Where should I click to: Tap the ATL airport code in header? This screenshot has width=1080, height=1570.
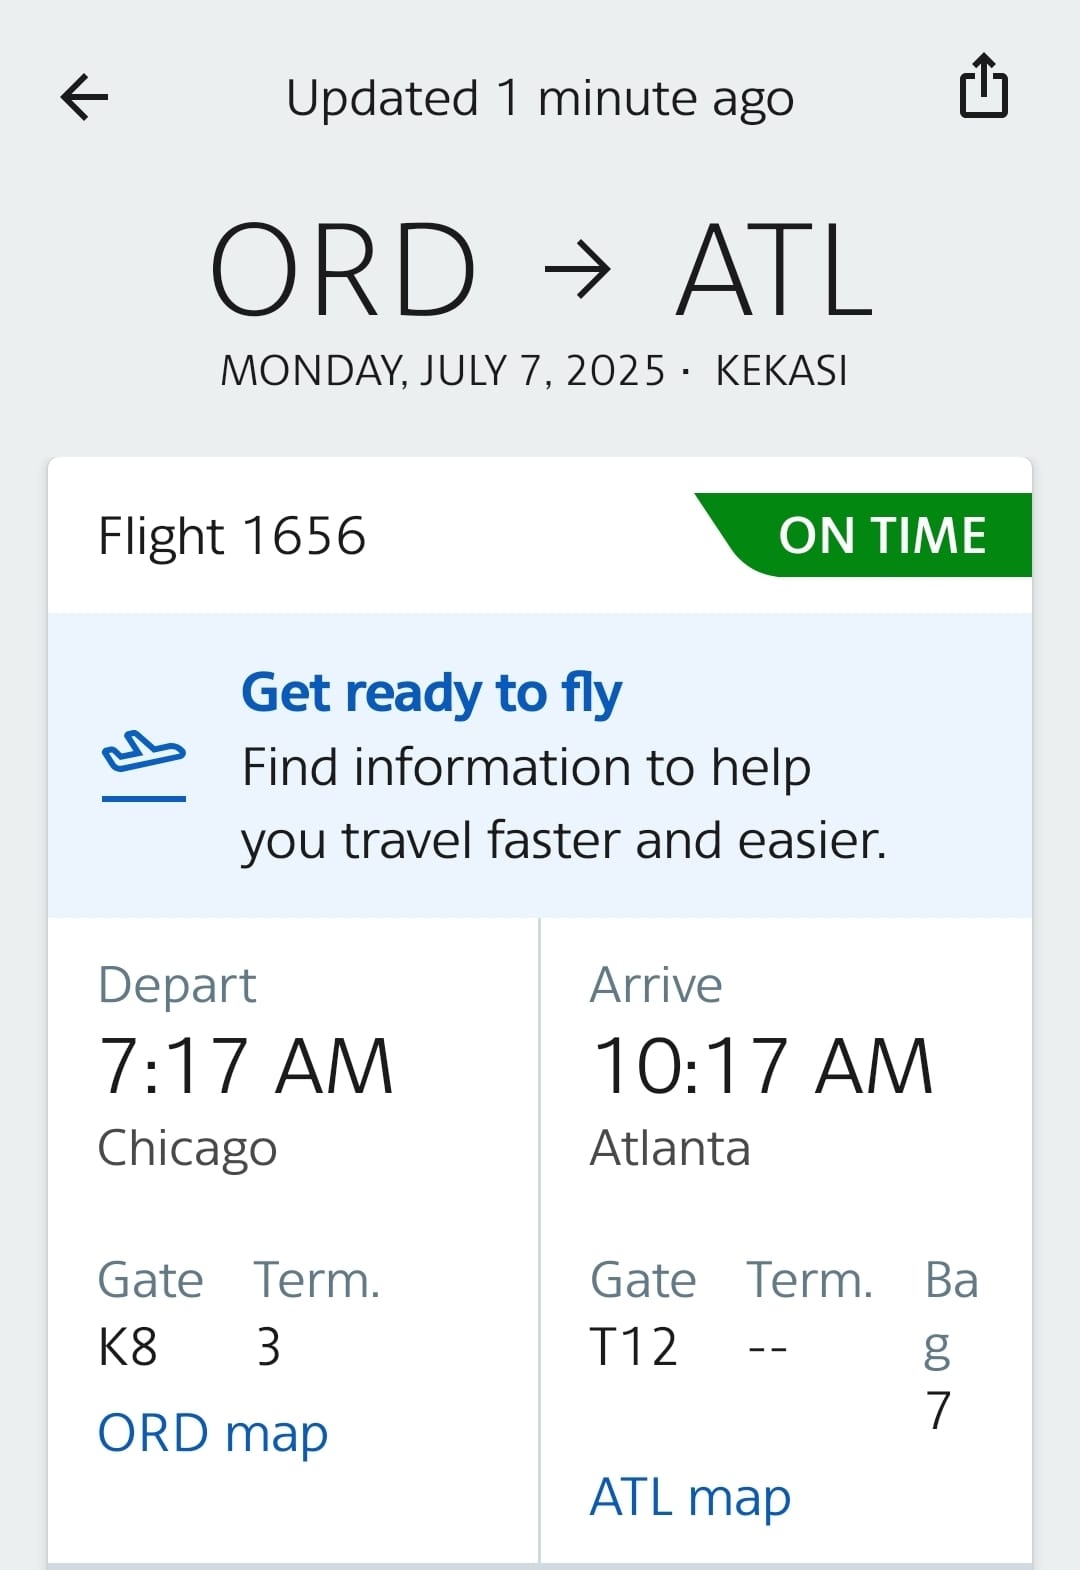pos(775,270)
